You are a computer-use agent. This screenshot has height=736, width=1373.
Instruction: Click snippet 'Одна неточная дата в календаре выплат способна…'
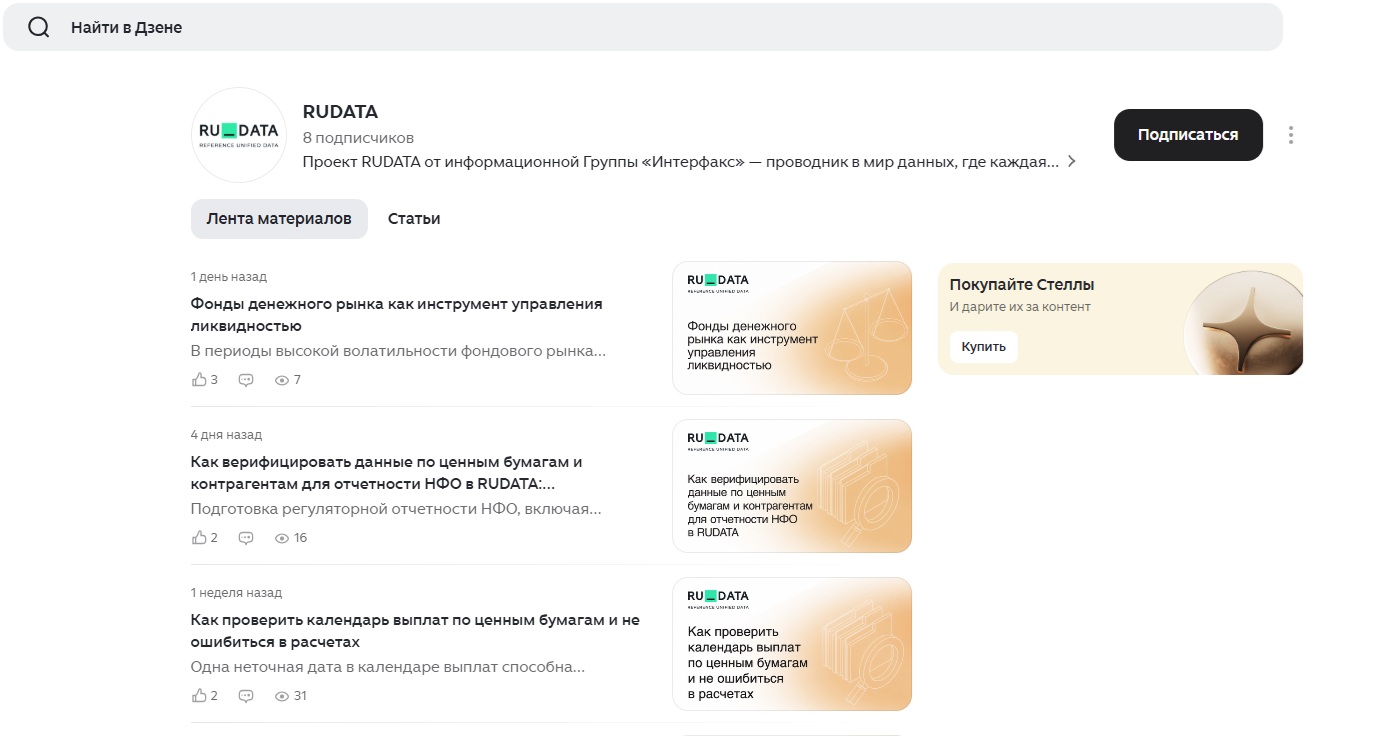click(x=388, y=667)
